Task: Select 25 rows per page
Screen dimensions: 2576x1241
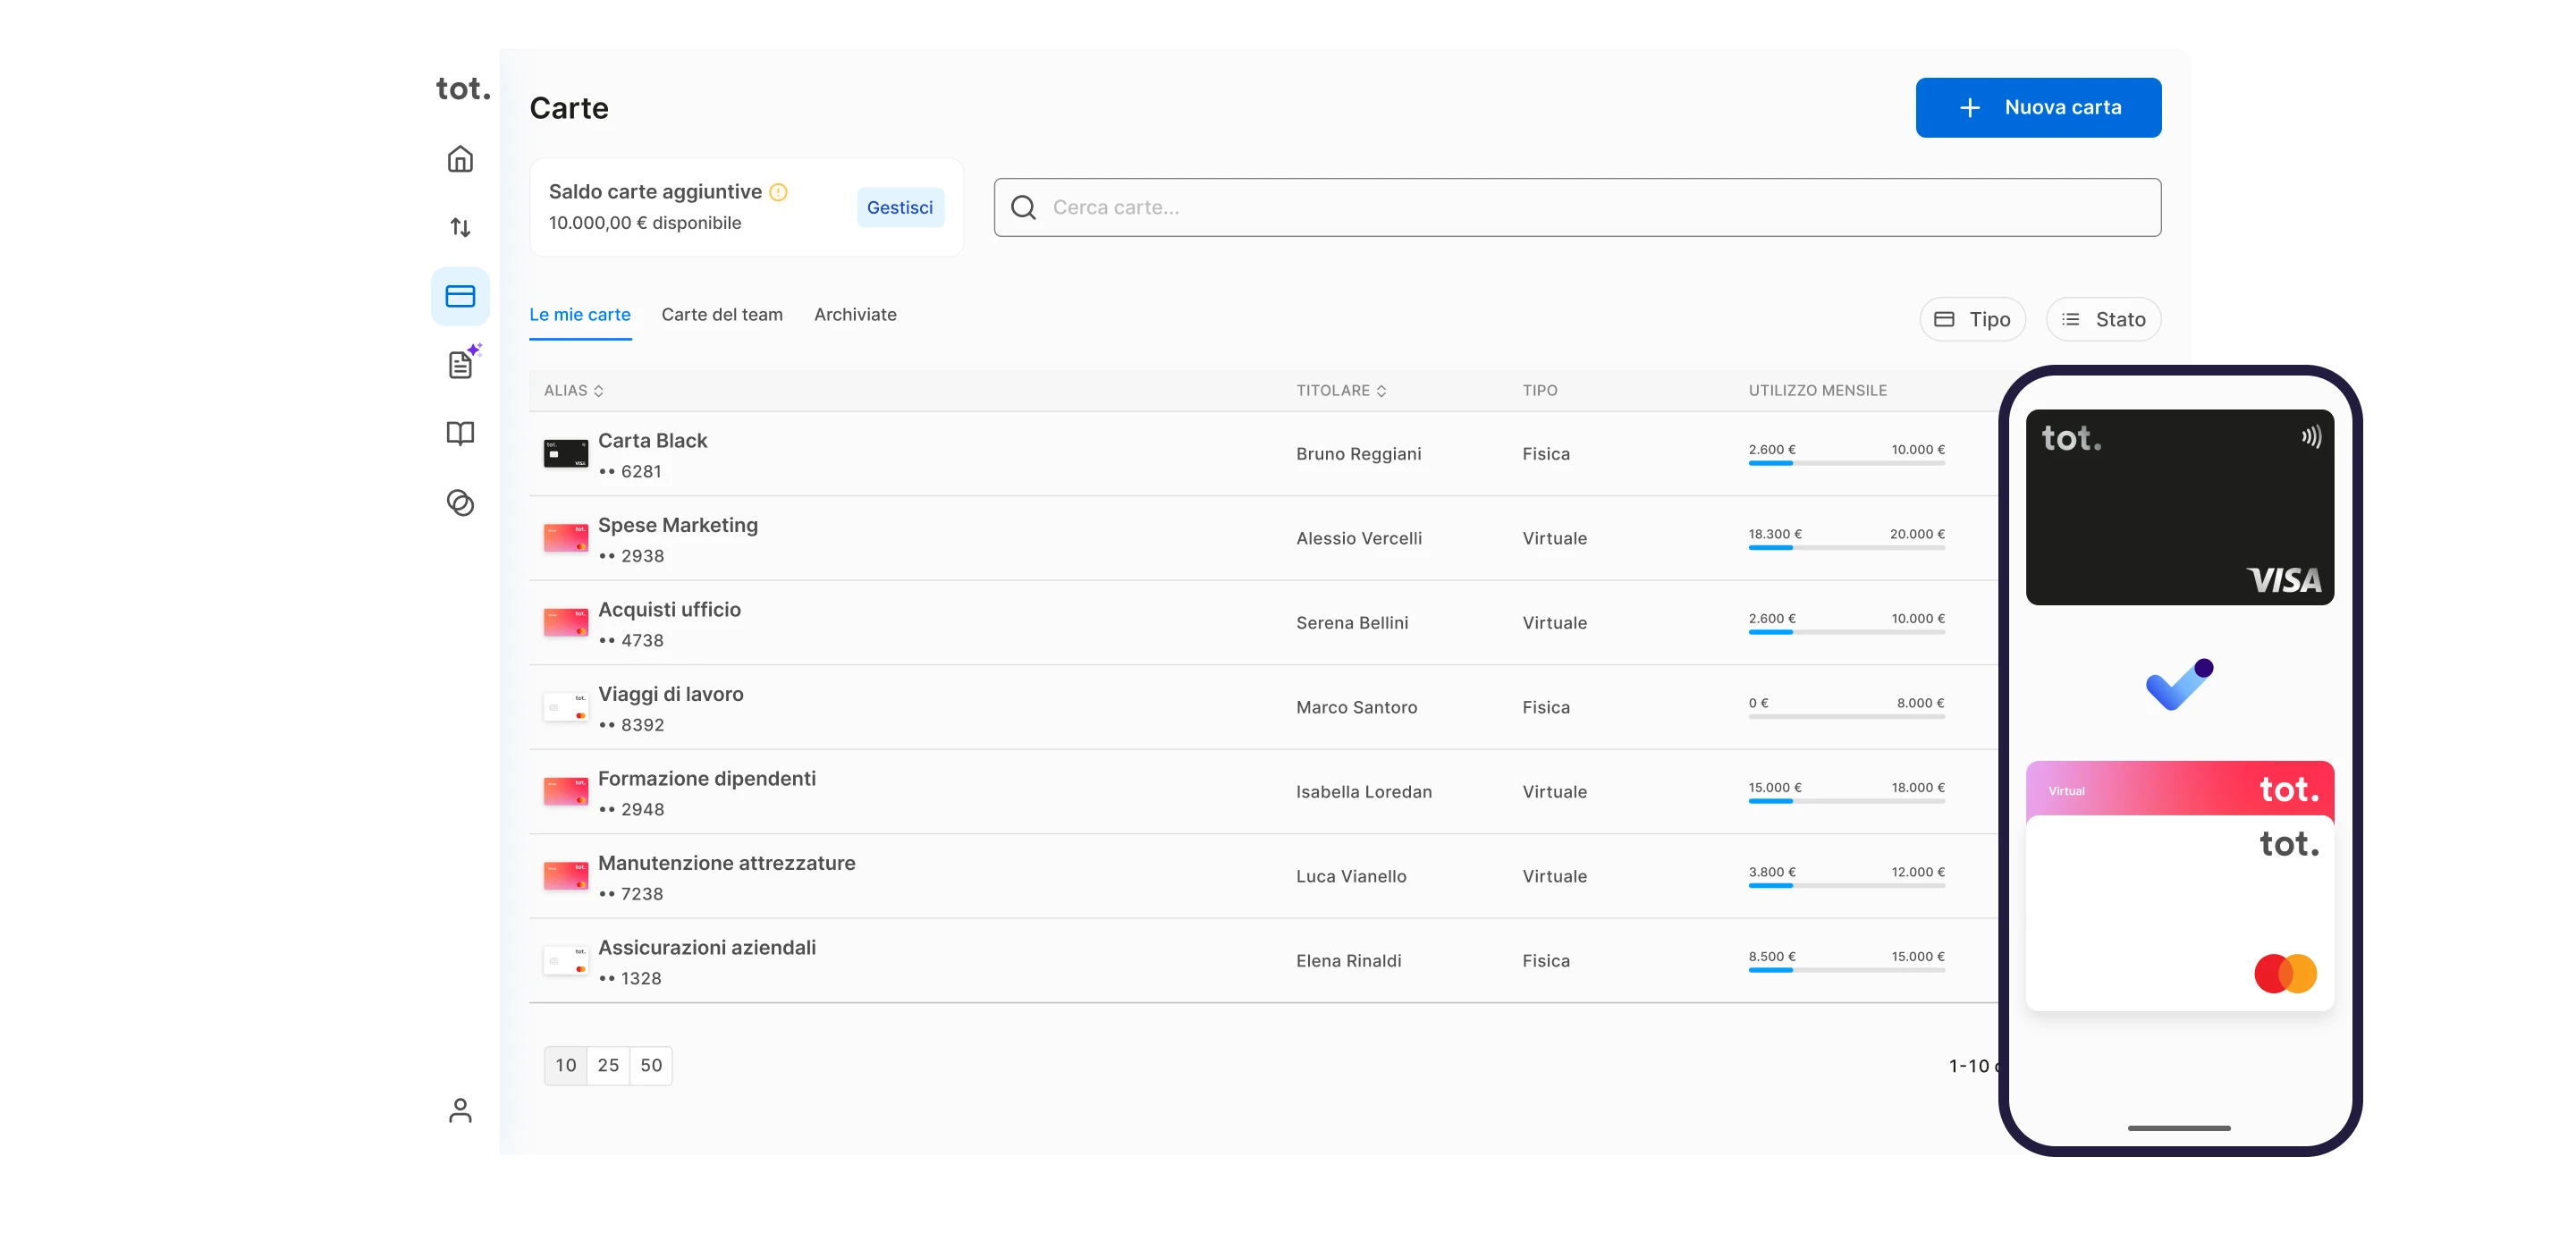Action: (x=608, y=1065)
